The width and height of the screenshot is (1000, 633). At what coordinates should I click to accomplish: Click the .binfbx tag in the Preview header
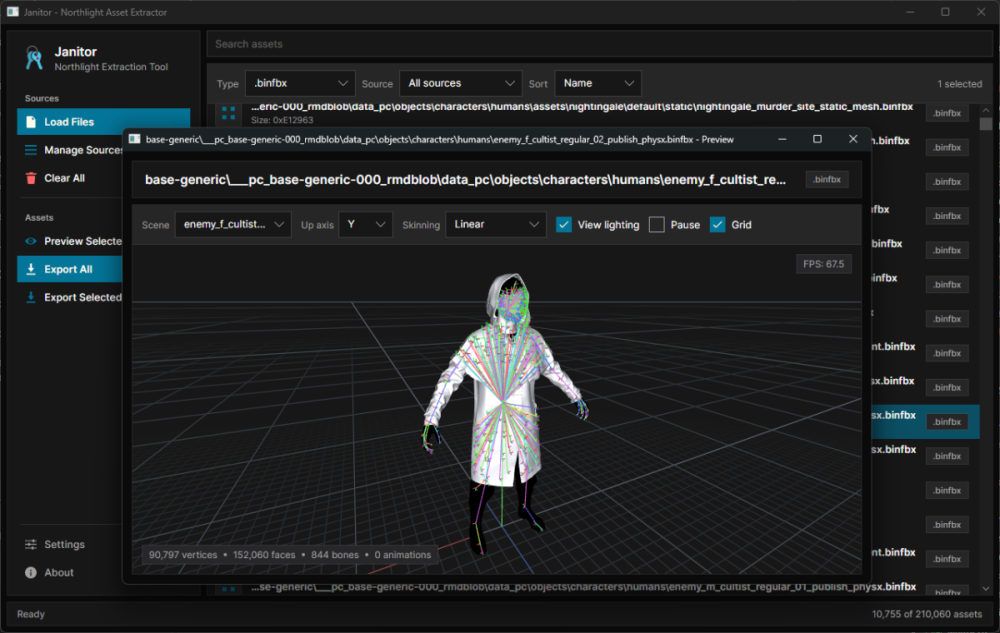827,180
